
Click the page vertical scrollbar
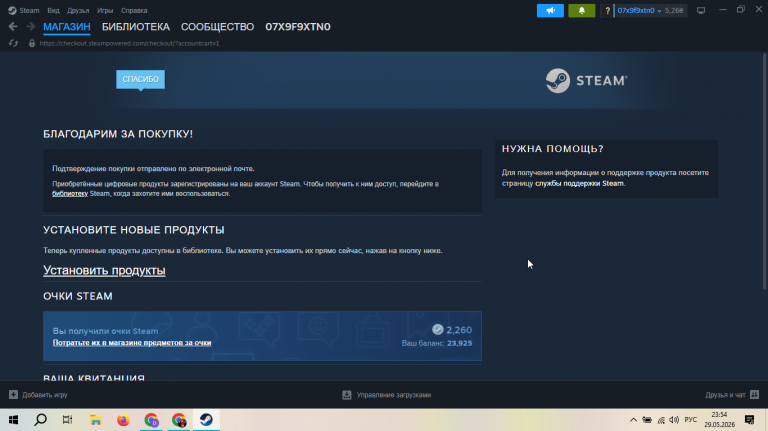pyautogui.click(x=765, y=170)
